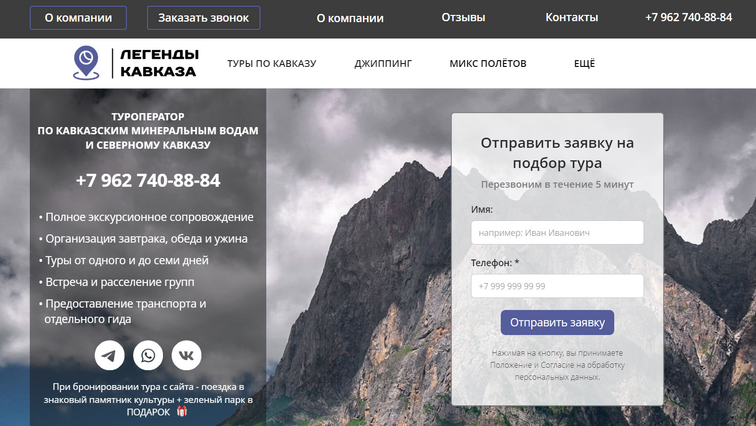Viewport: 756px width, 426px height.
Task: Open О компании in the top menu
Action: pyautogui.click(x=350, y=18)
